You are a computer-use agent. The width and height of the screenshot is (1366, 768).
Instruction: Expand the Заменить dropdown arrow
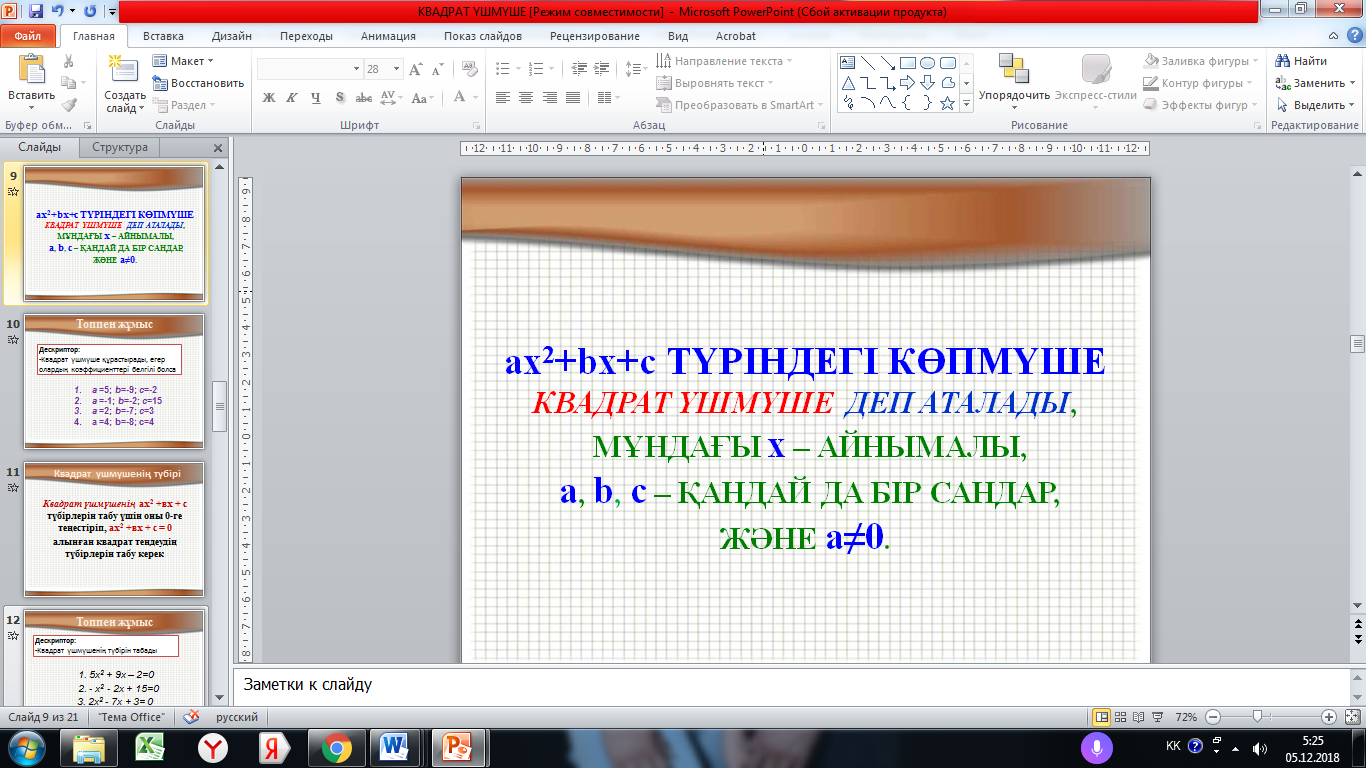[1352, 83]
